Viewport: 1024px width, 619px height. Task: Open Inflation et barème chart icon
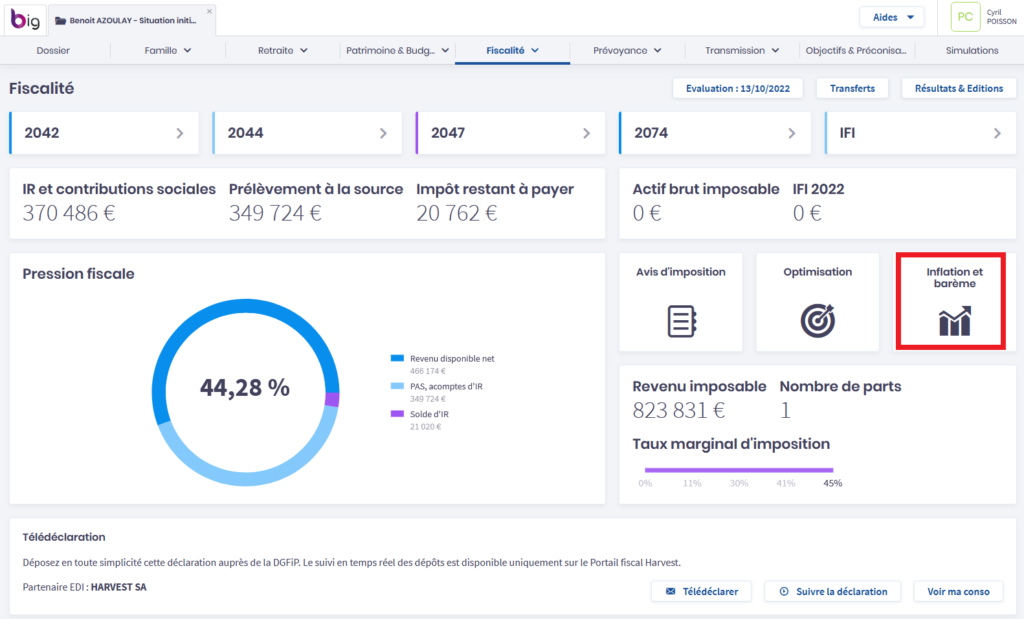click(954, 322)
